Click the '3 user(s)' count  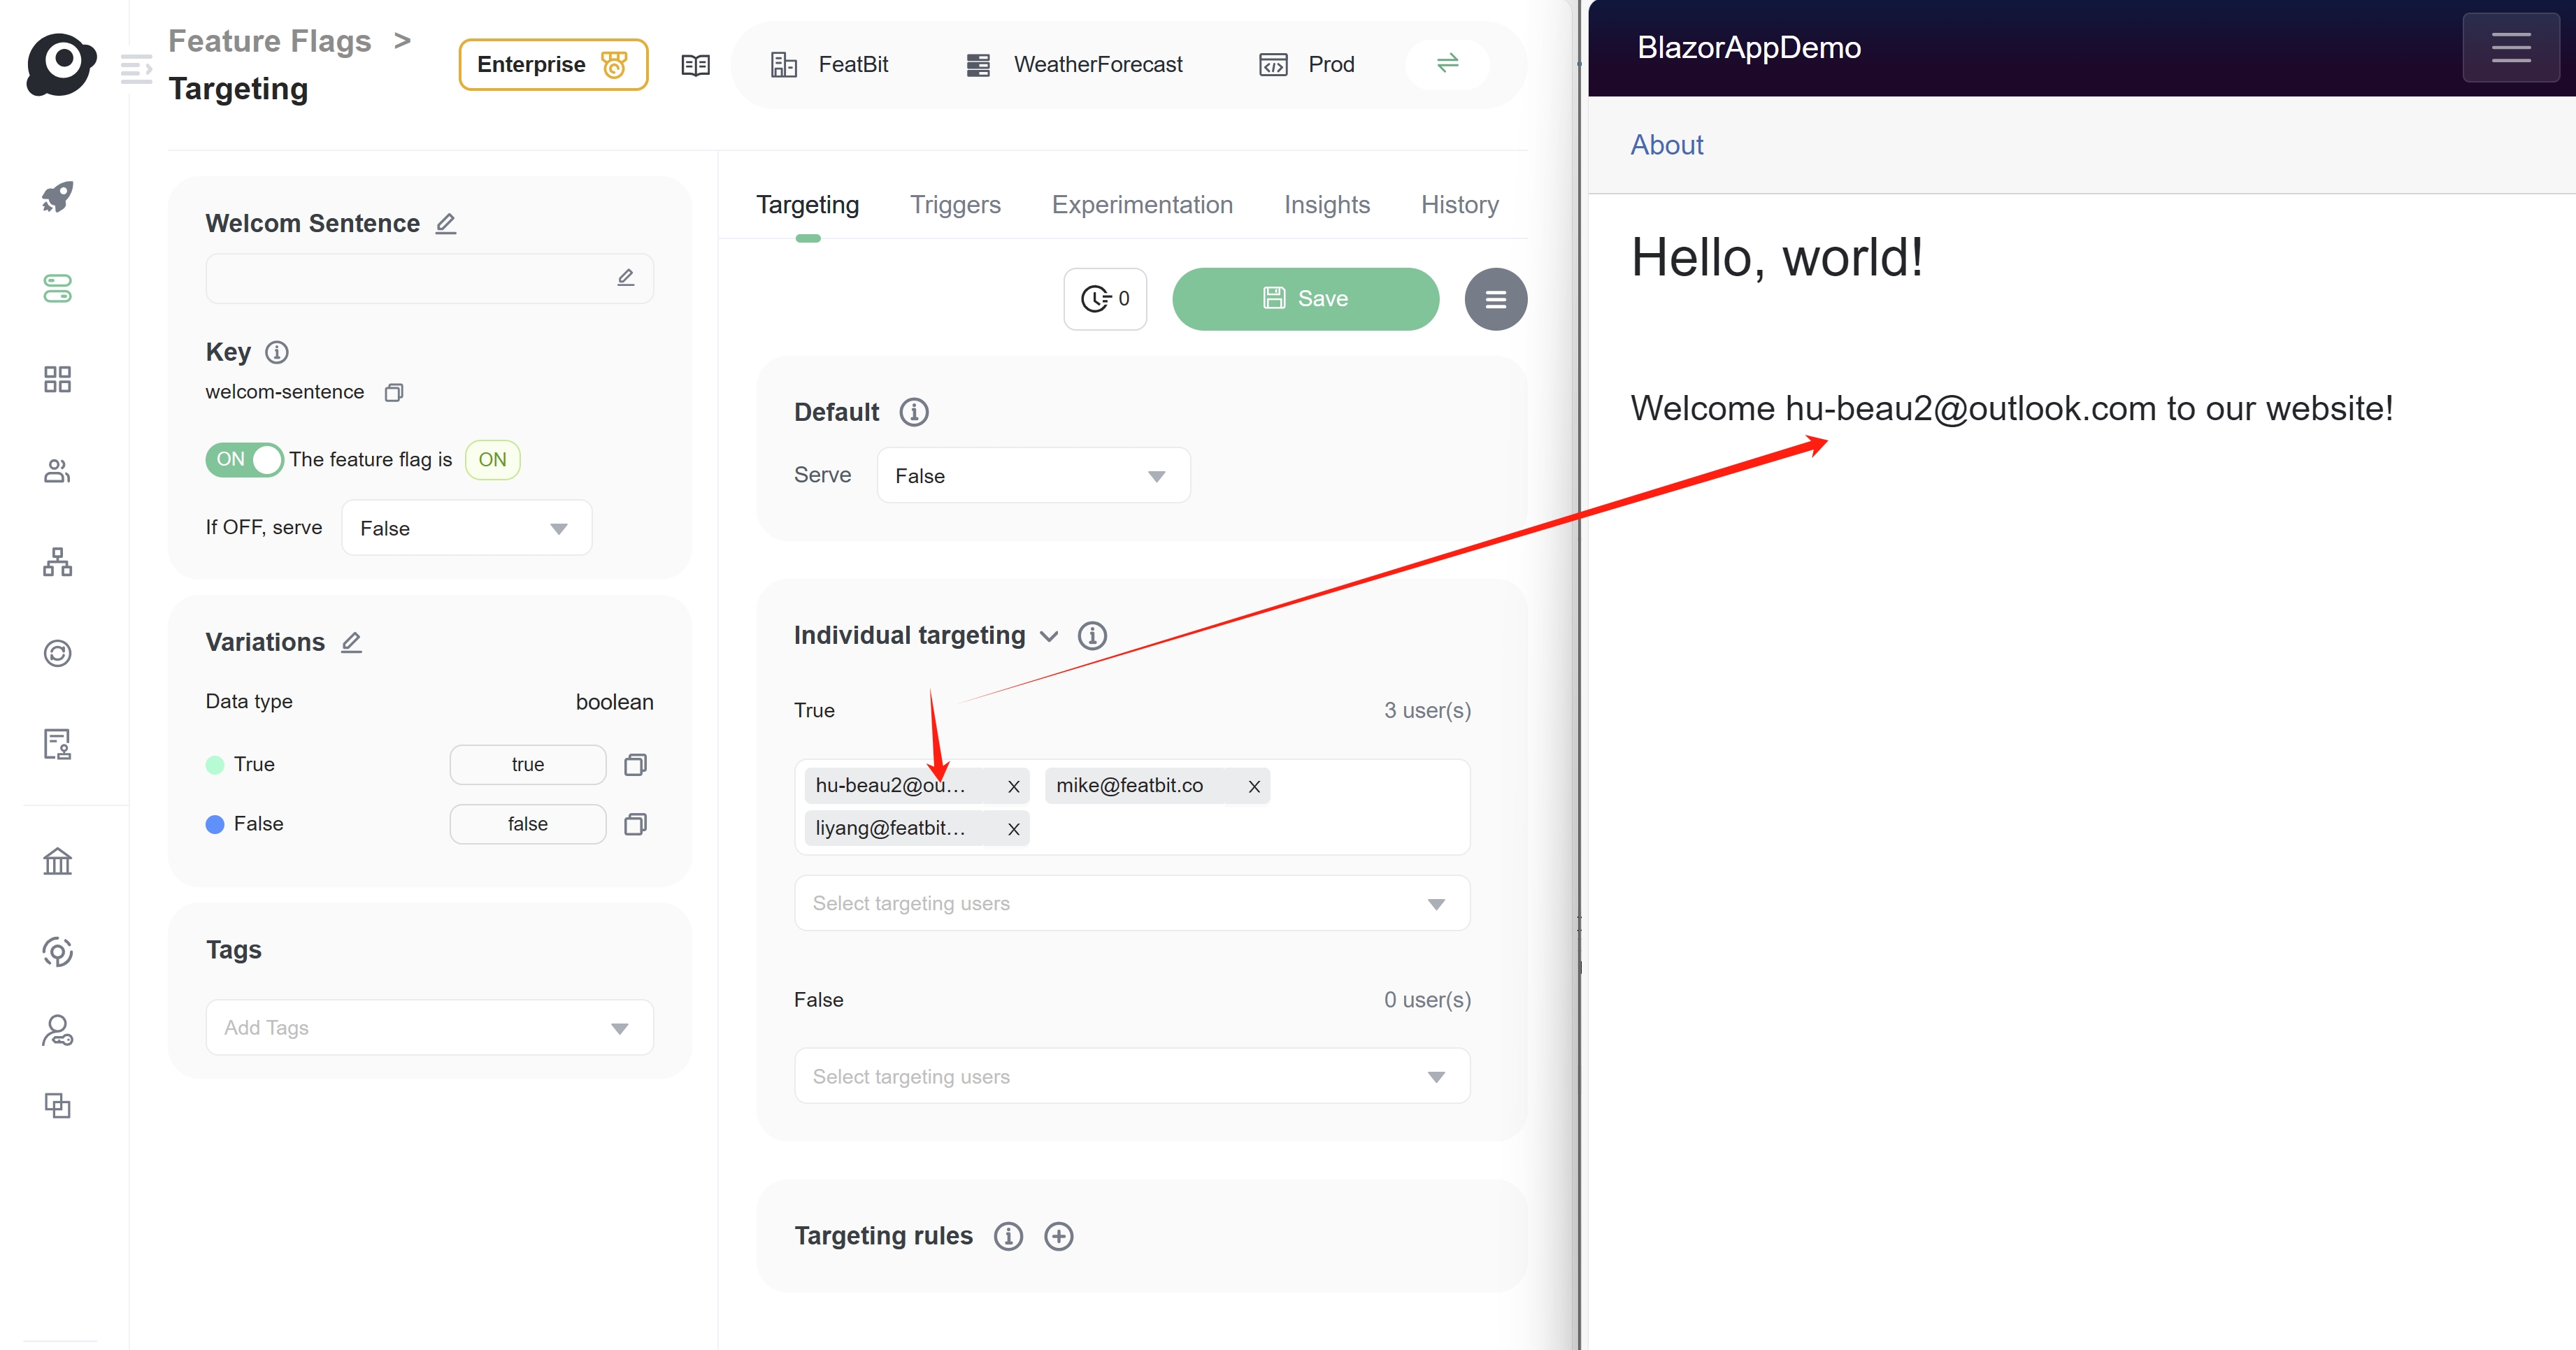tap(1427, 711)
